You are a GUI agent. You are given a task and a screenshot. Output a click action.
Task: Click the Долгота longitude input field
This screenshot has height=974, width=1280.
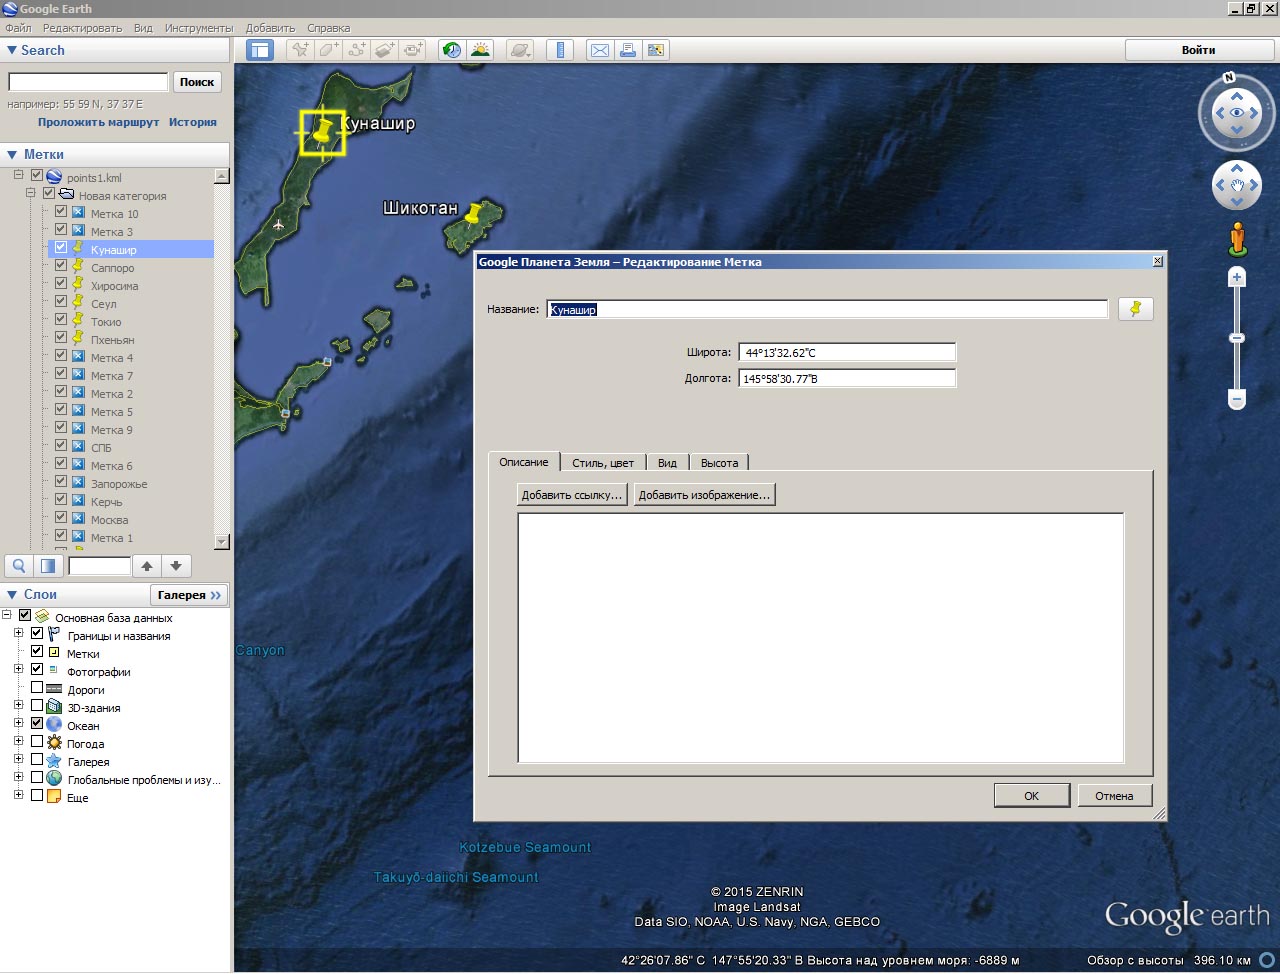click(847, 378)
